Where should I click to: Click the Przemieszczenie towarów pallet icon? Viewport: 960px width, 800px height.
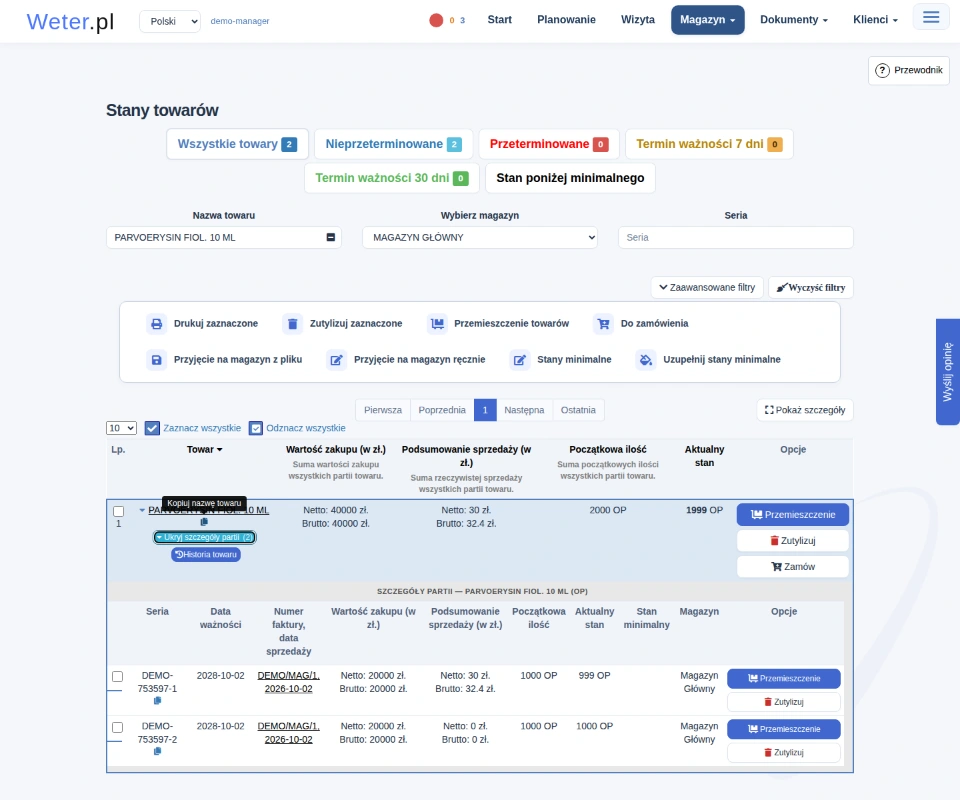(437, 324)
